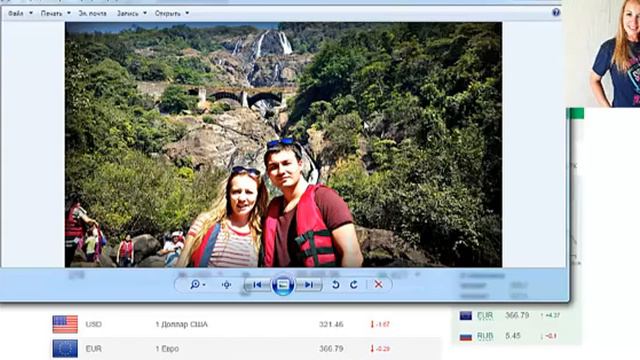This screenshot has height=360, width=640.
Task: Open the Открыть menu
Action: click(168, 13)
